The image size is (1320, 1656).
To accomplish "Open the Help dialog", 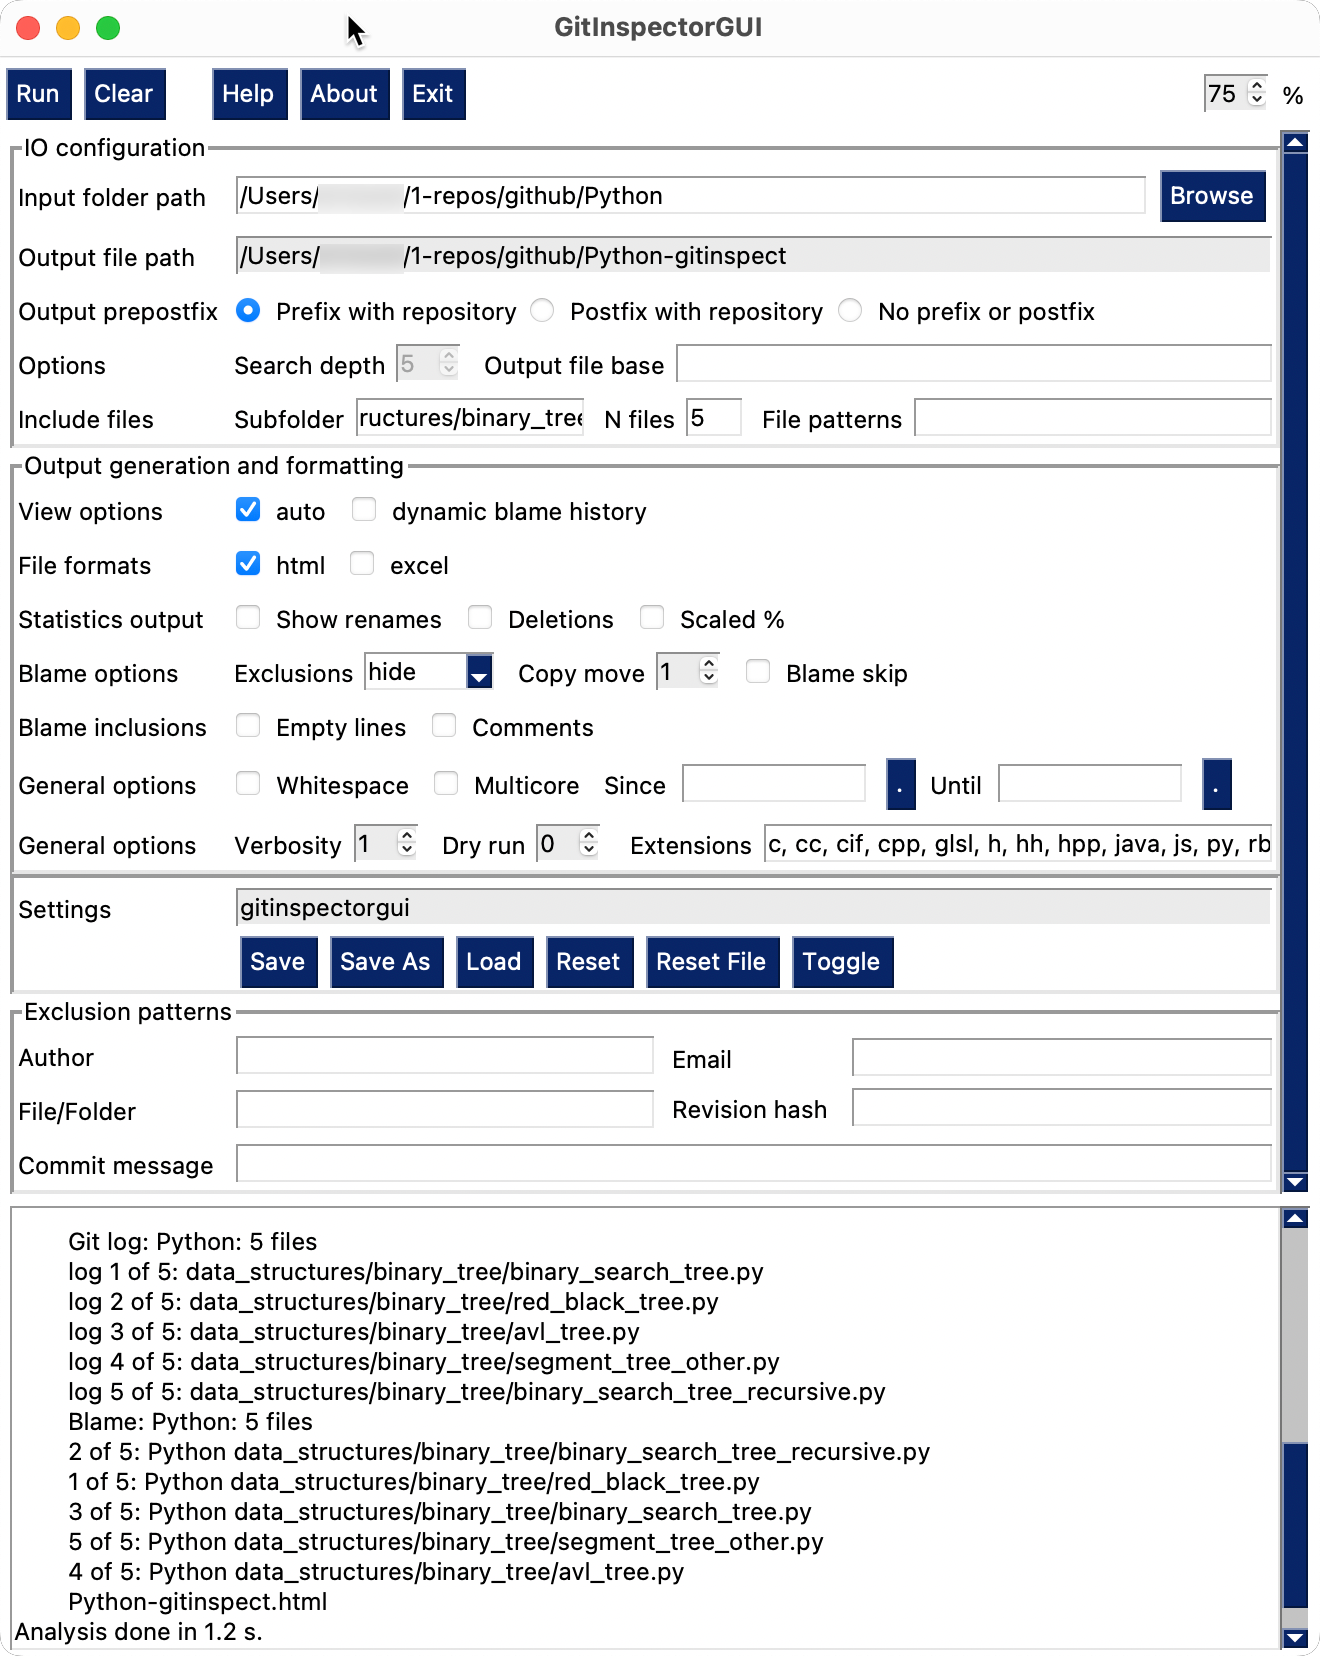I will [x=249, y=94].
